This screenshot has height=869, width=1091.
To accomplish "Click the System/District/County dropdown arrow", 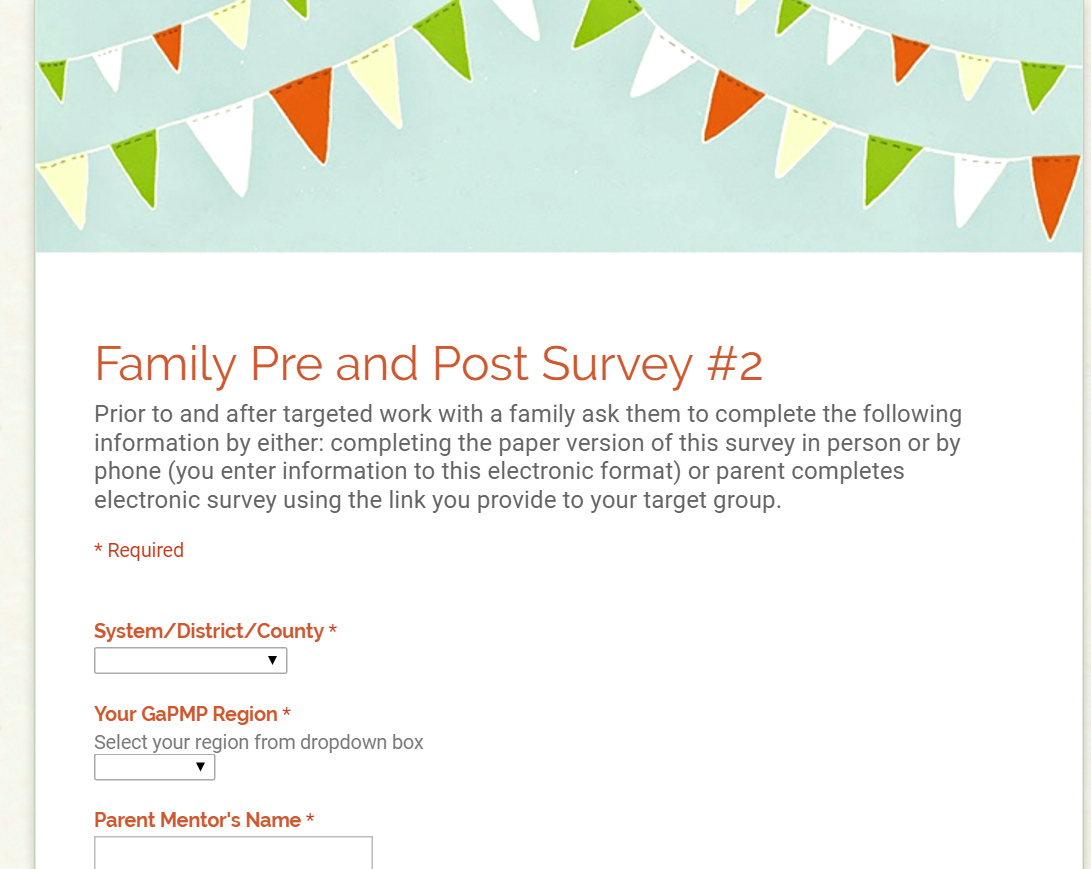I will tap(272, 660).
